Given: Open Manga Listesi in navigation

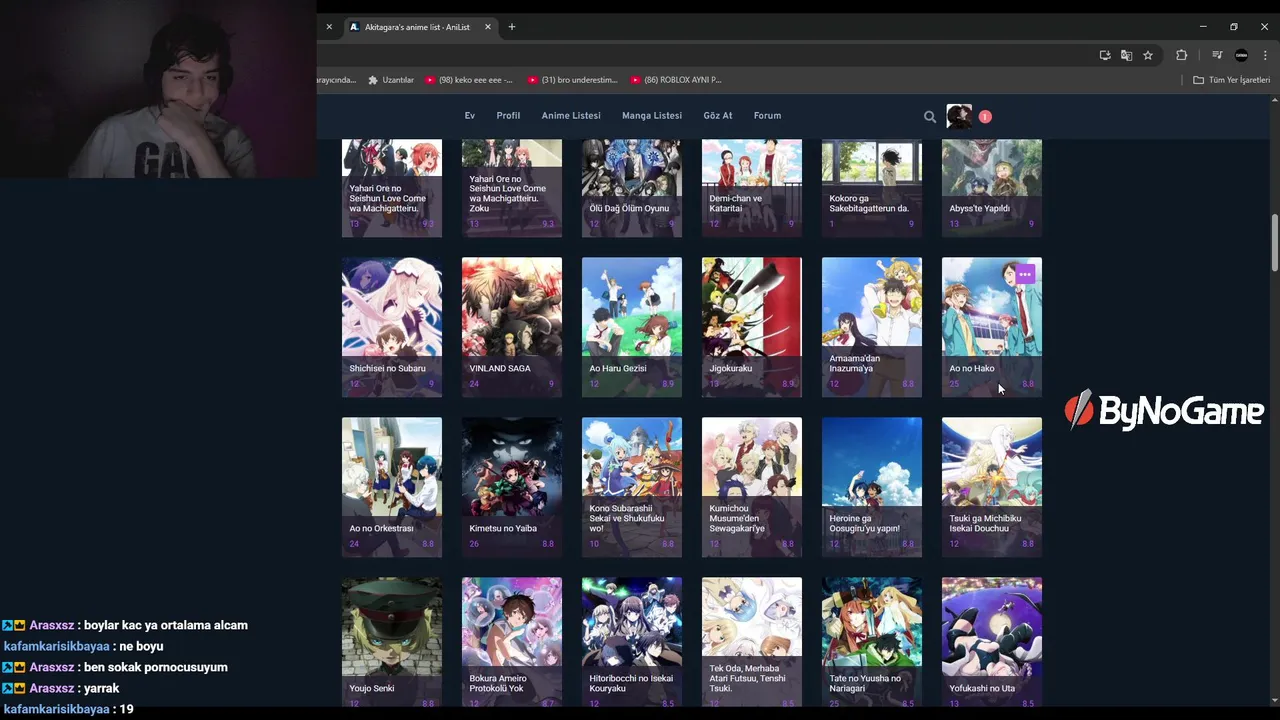Looking at the screenshot, I should tap(652, 116).
